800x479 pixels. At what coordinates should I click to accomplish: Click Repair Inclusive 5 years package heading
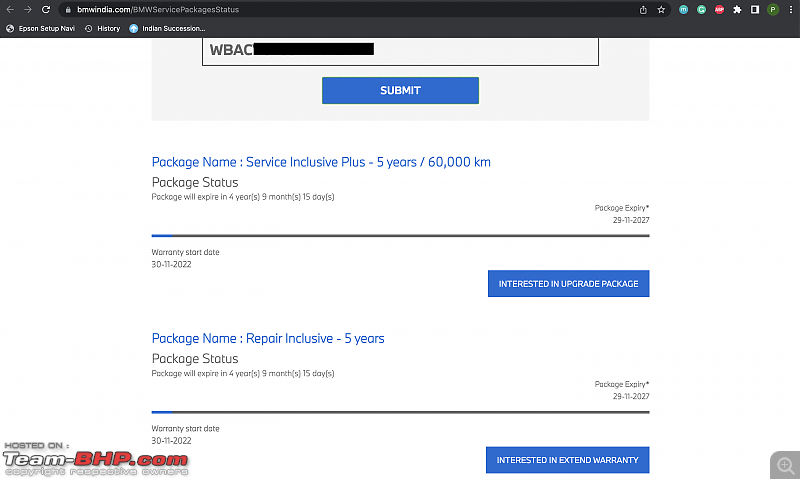(268, 339)
